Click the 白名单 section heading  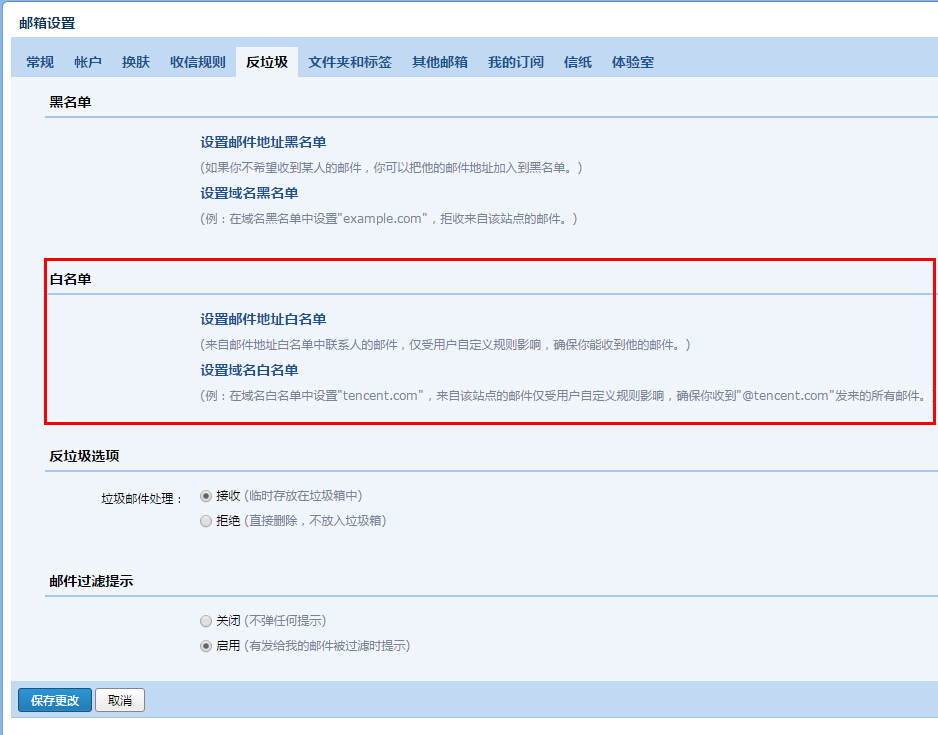(x=70, y=279)
